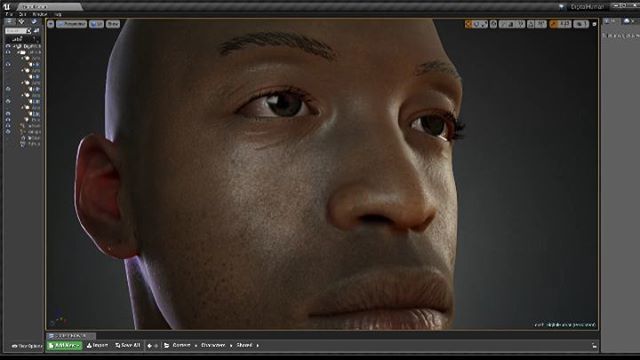640x360 pixels.
Task: Select the translate gizmo tool
Action: coord(469,24)
